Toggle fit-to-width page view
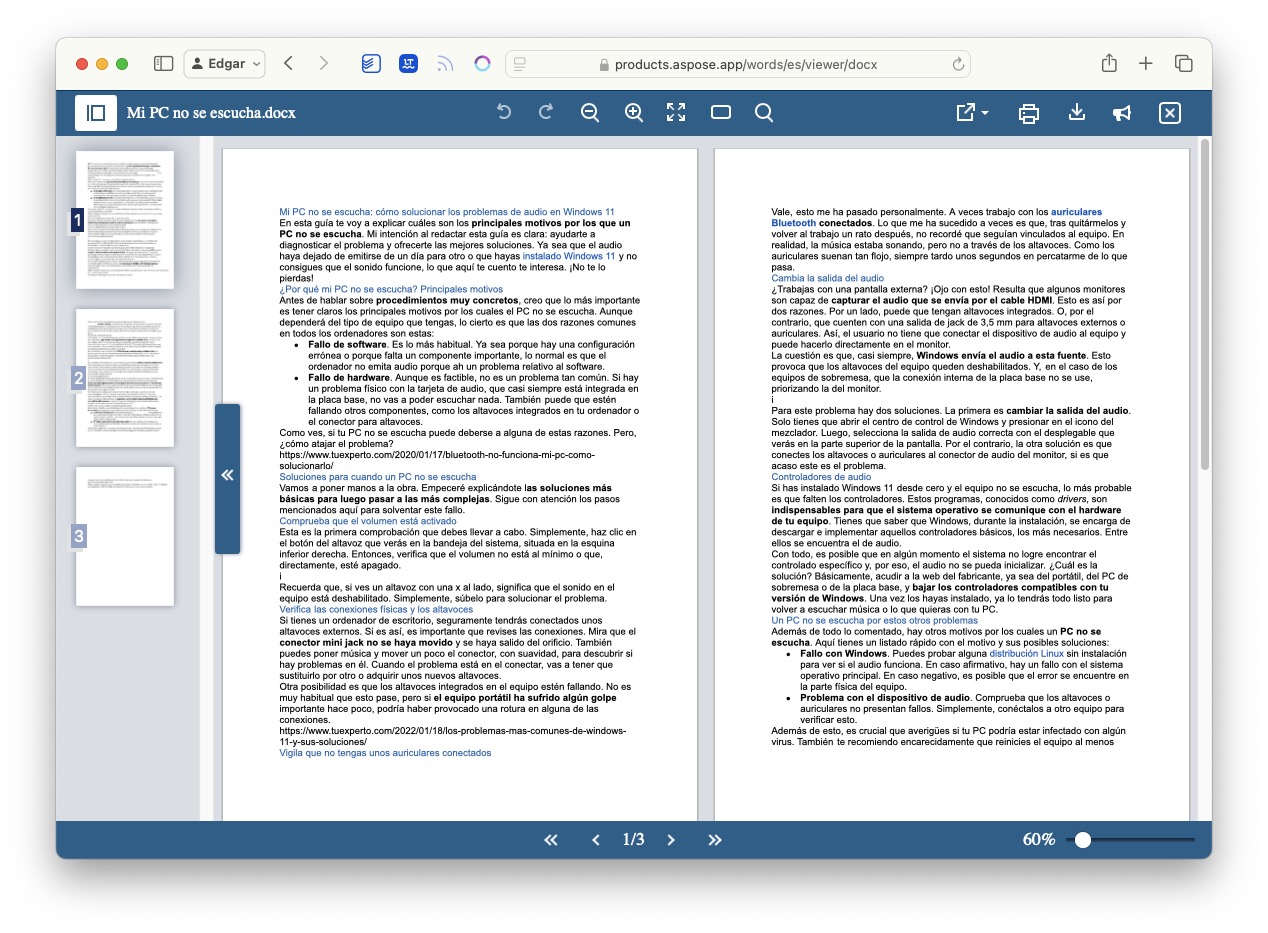 coord(720,113)
